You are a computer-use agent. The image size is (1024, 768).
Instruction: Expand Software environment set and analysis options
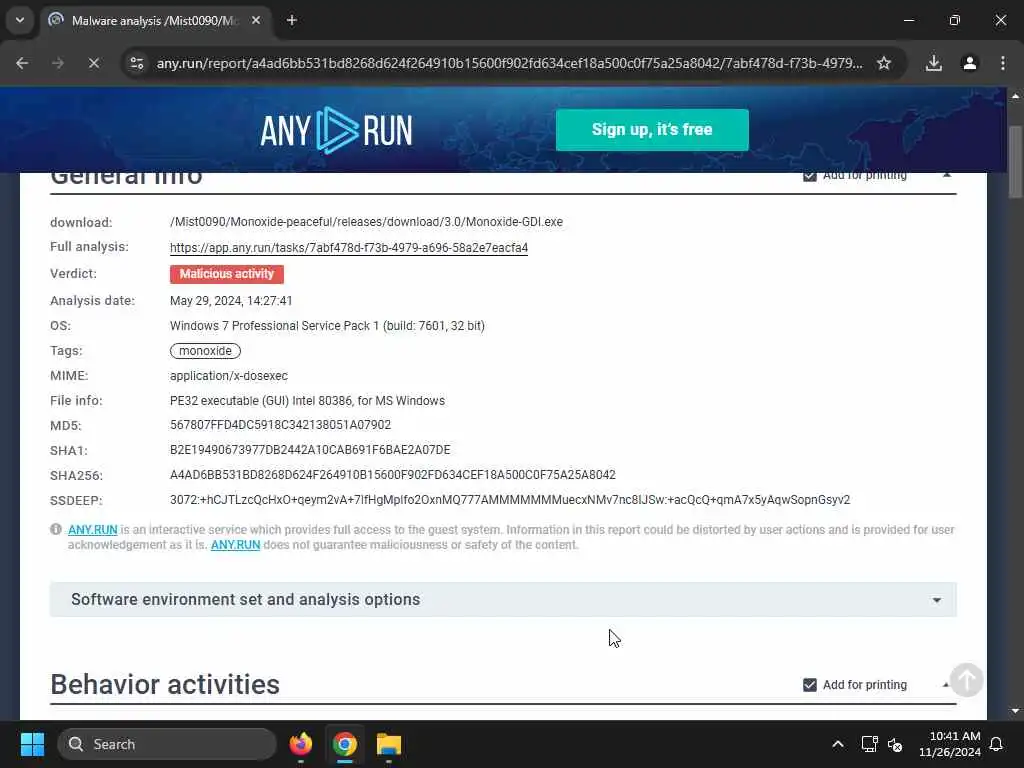[x=503, y=600]
